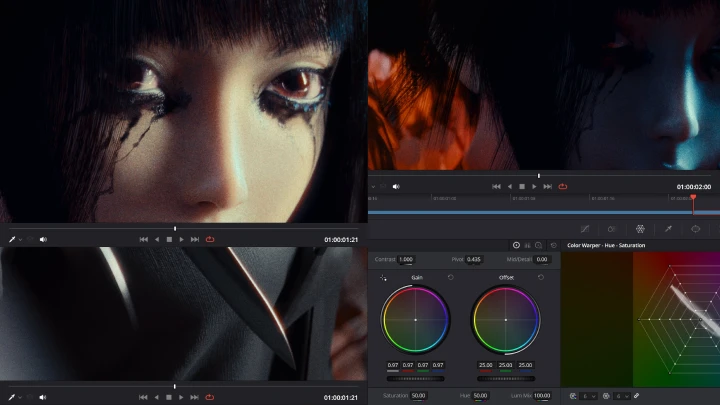Mute audio in the top-left viewer
The image size is (720, 405).
click(x=43, y=239)
